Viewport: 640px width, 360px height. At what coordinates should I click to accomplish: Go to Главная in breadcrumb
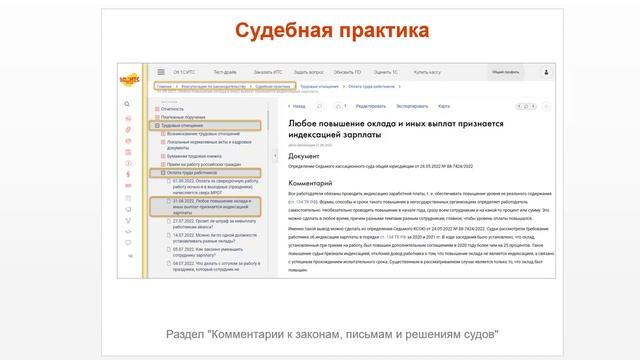164,87
